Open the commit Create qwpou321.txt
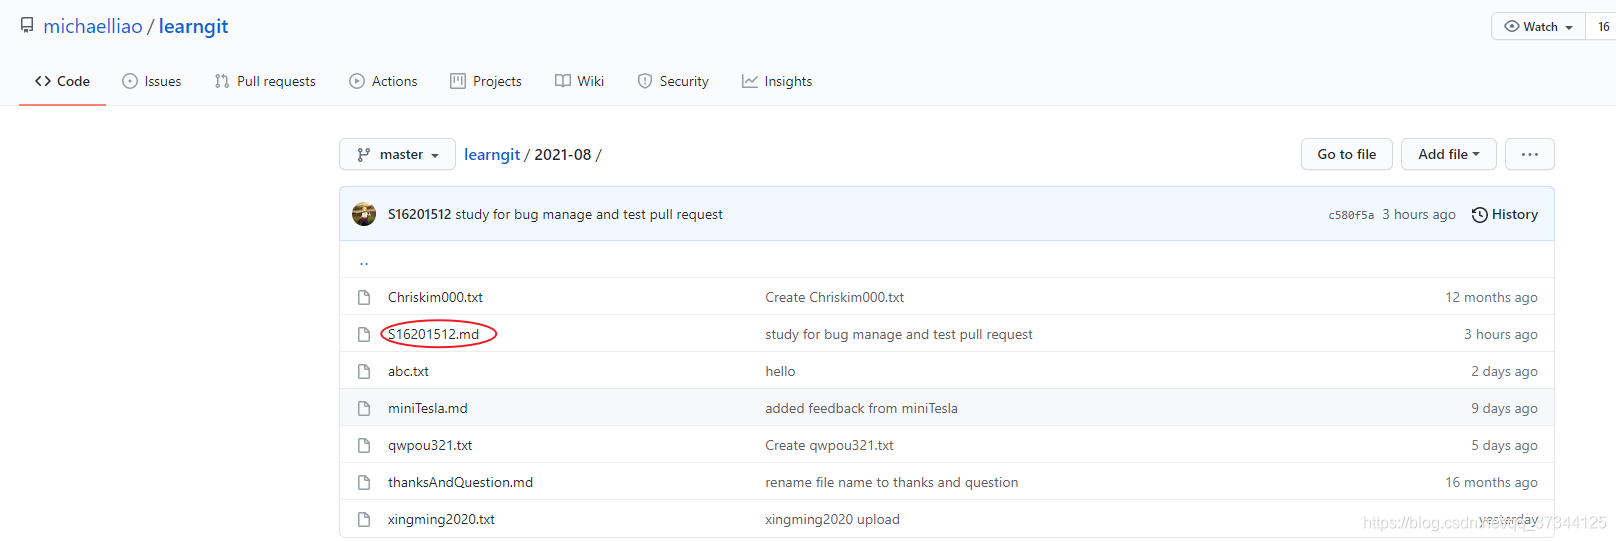The width and height of the screenshot is (1616, 541). 829,445
